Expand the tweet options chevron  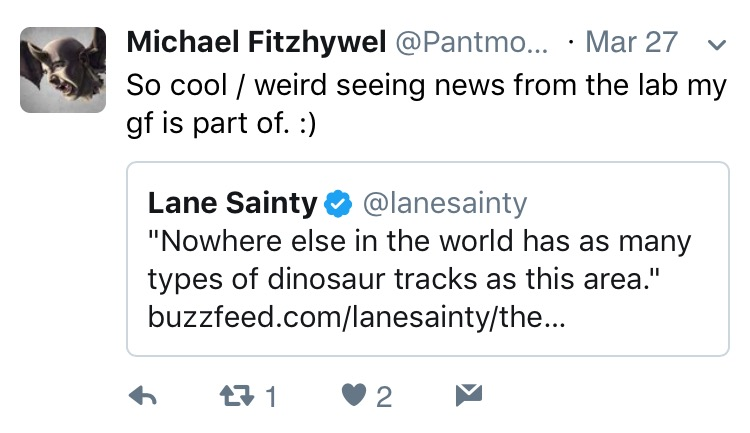pos(714,44)
